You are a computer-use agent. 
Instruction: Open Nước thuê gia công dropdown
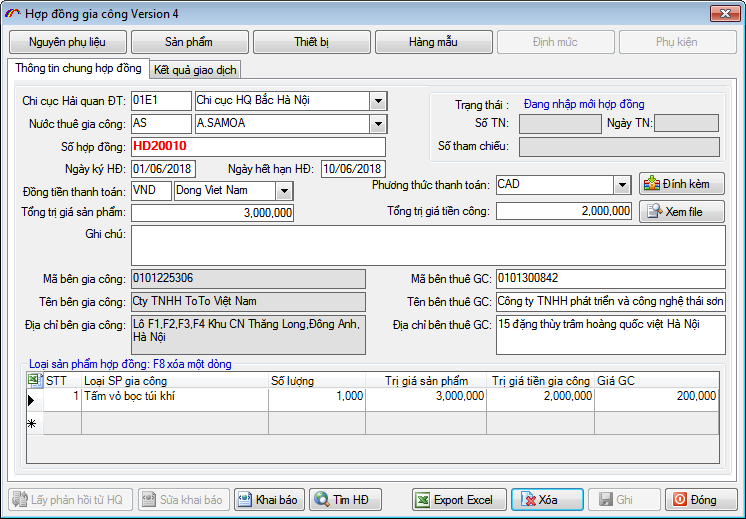click(x=378, y=124)
